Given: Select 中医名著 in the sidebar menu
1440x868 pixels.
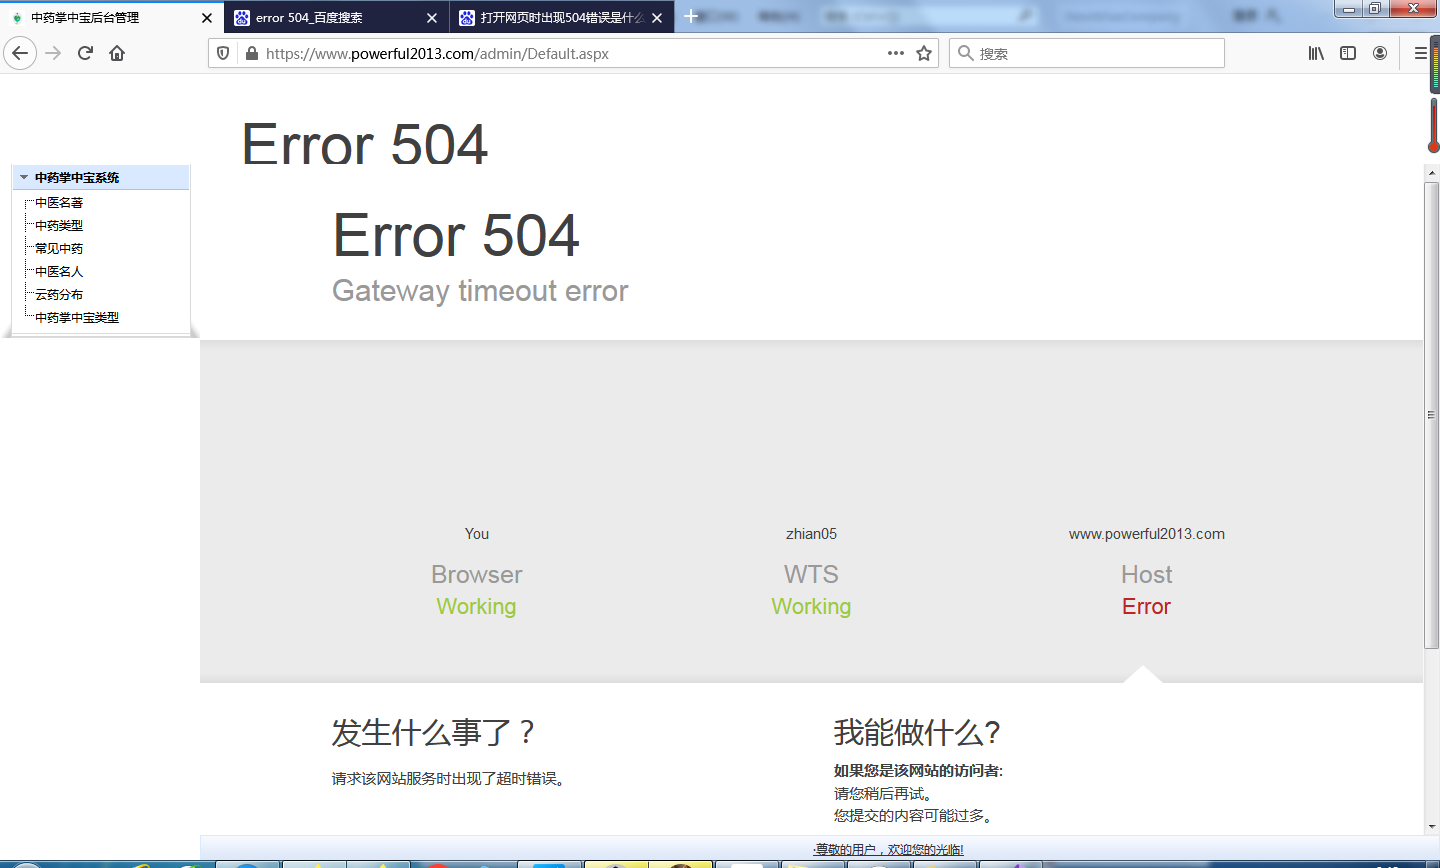Looking at the screenshot, I should (60, 202).
